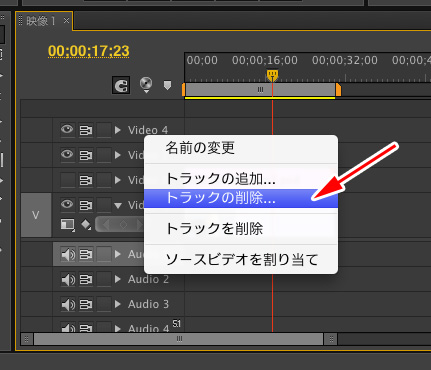Screen dimensions: 431x370
Task: Toggle sync lock on Audio 3 track
Action: point(86,304)
